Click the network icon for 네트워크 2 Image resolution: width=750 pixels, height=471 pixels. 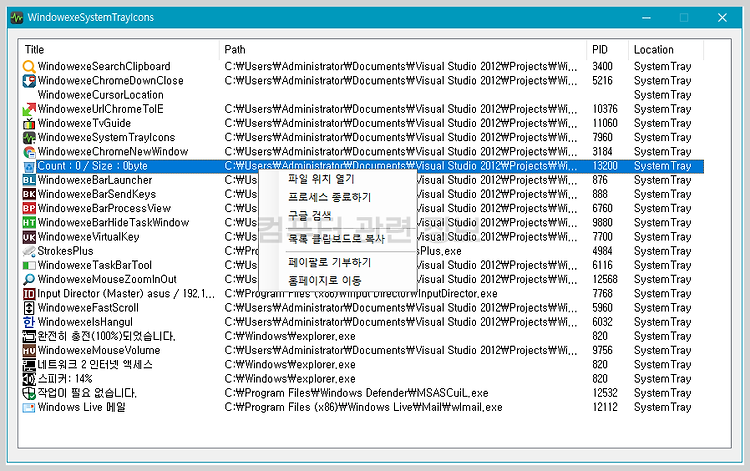tap(29, 365)
